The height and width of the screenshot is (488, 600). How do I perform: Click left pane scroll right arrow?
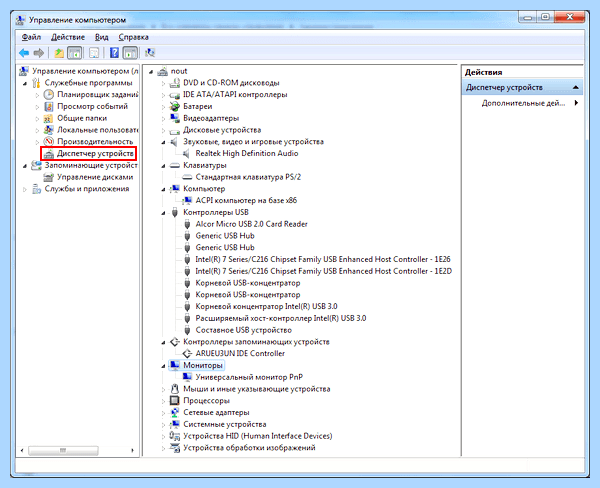tap(132, 450)
